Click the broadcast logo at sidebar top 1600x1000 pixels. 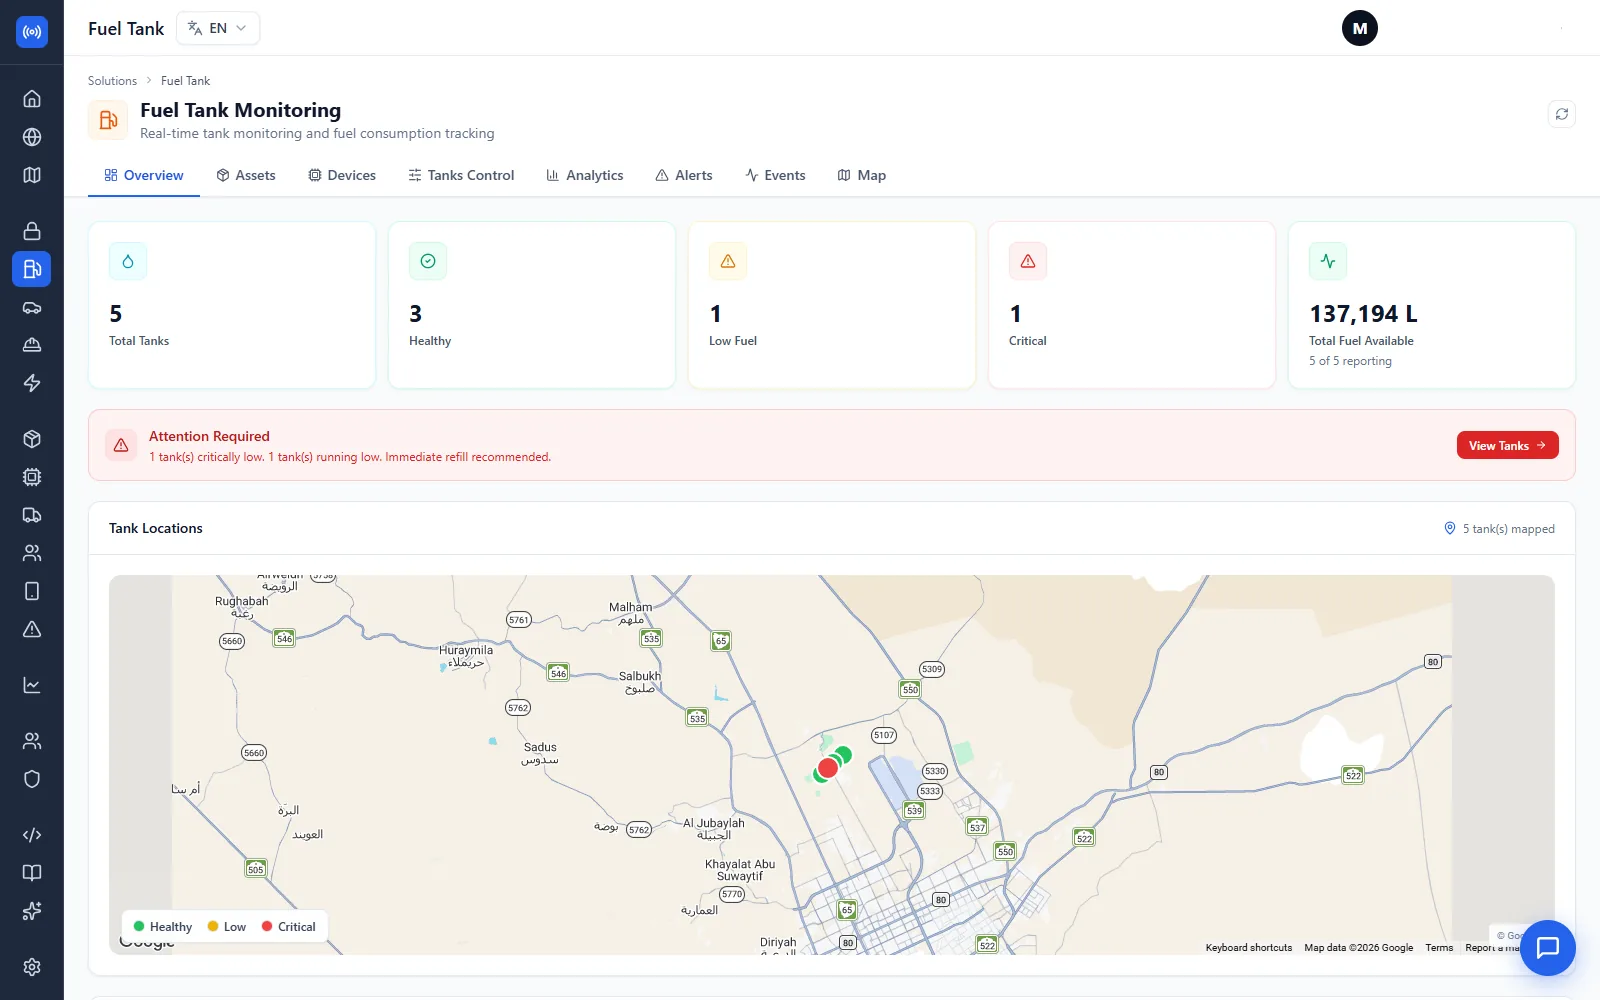(32, 32)
